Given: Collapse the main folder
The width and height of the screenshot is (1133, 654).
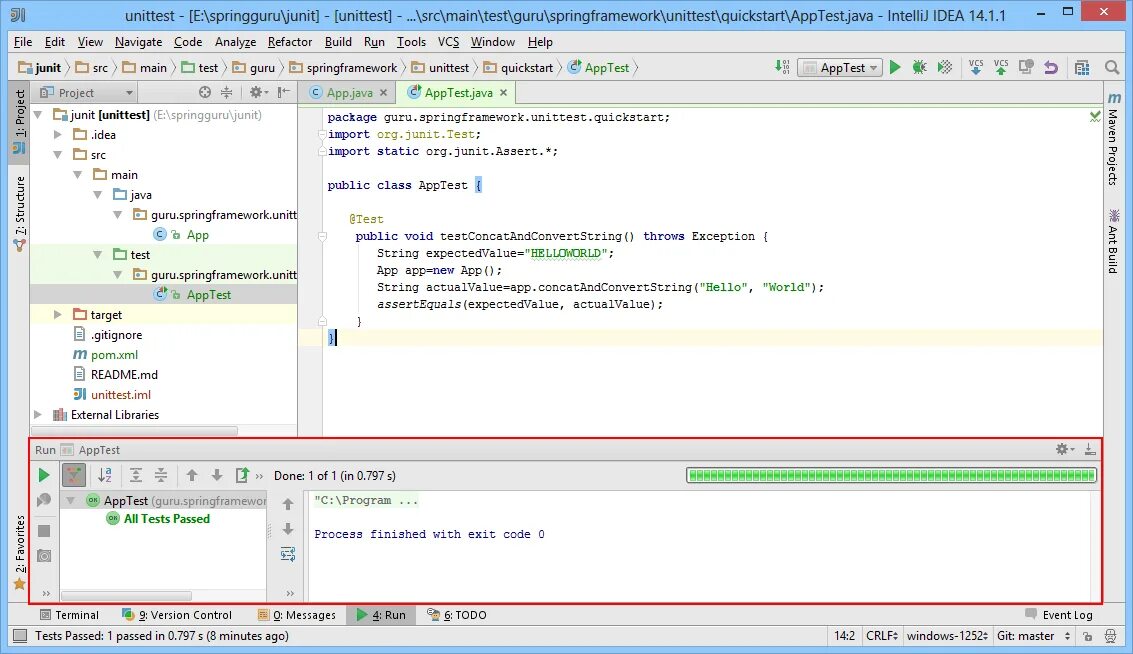Looking at the screenshot, I should pyautogui.click(x=77, y=175).
